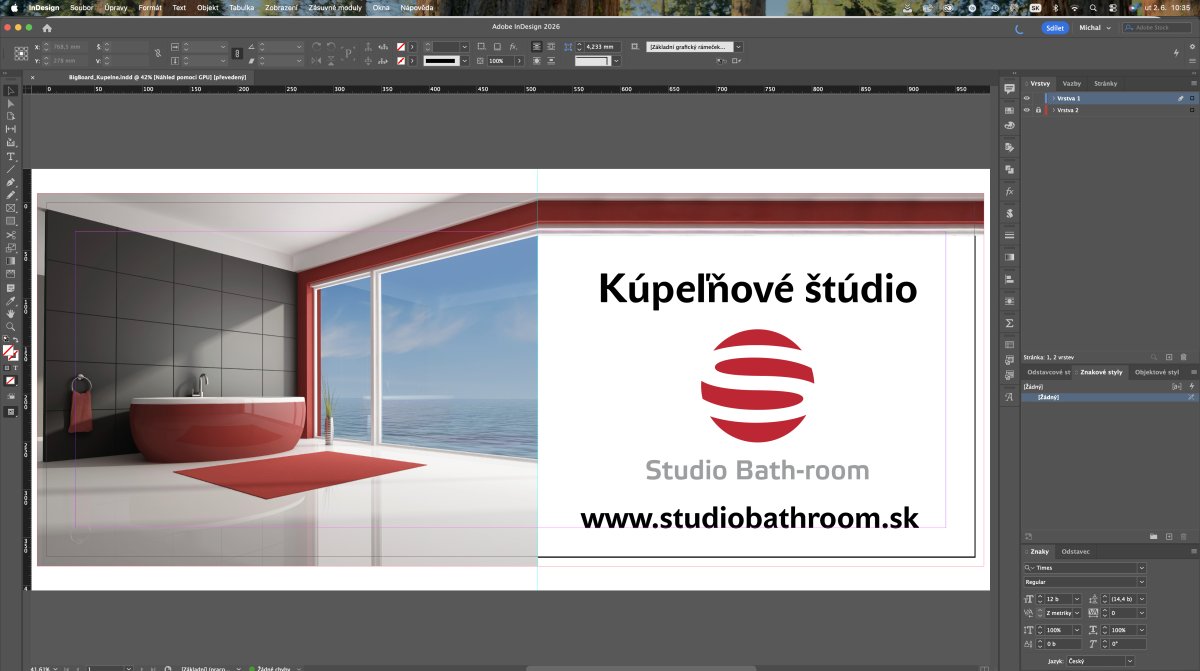Click the 4,233 mm value field
The image size is (1200, 671).
click(x=602, y=47)
